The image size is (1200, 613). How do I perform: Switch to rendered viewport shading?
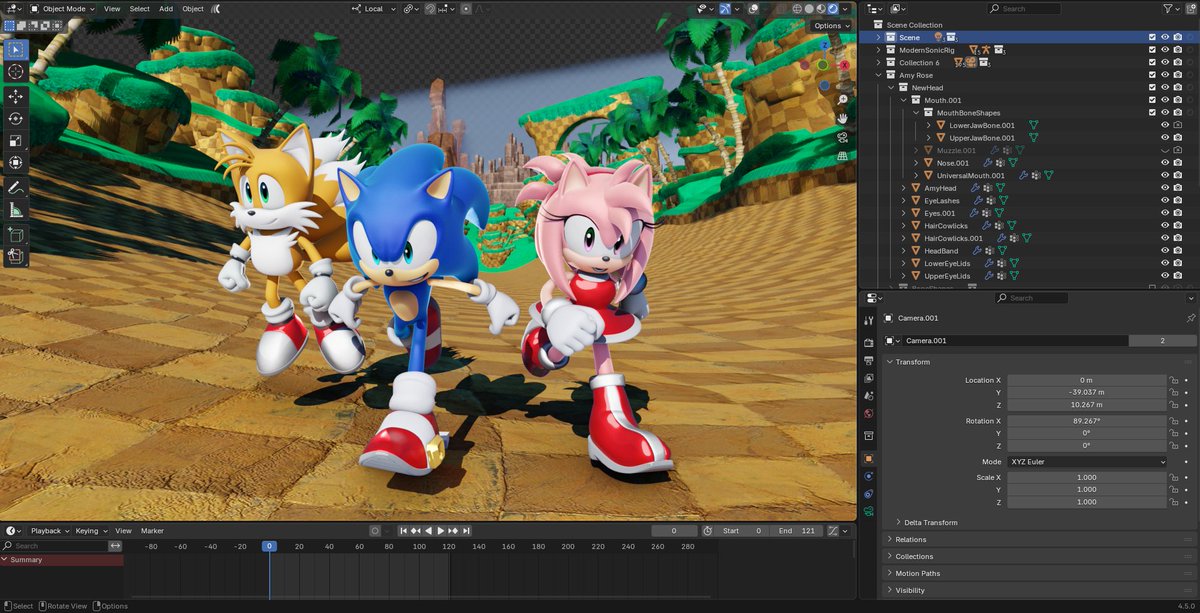[x=833, y=9]
